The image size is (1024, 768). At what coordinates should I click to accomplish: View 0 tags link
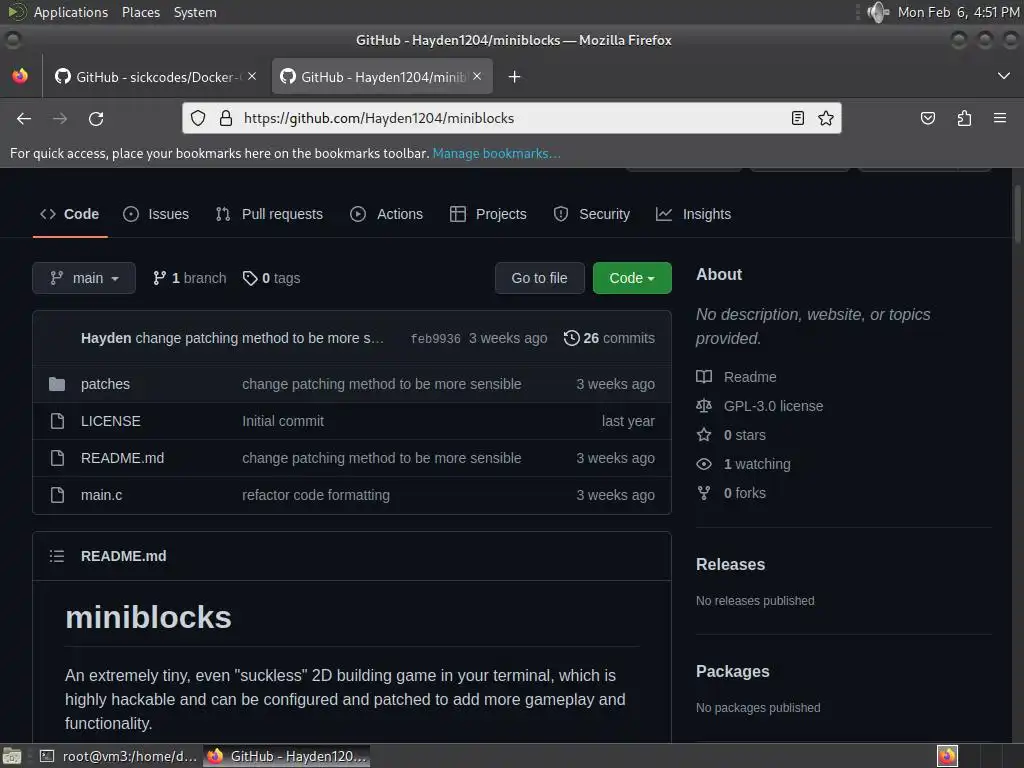point(271,278)
